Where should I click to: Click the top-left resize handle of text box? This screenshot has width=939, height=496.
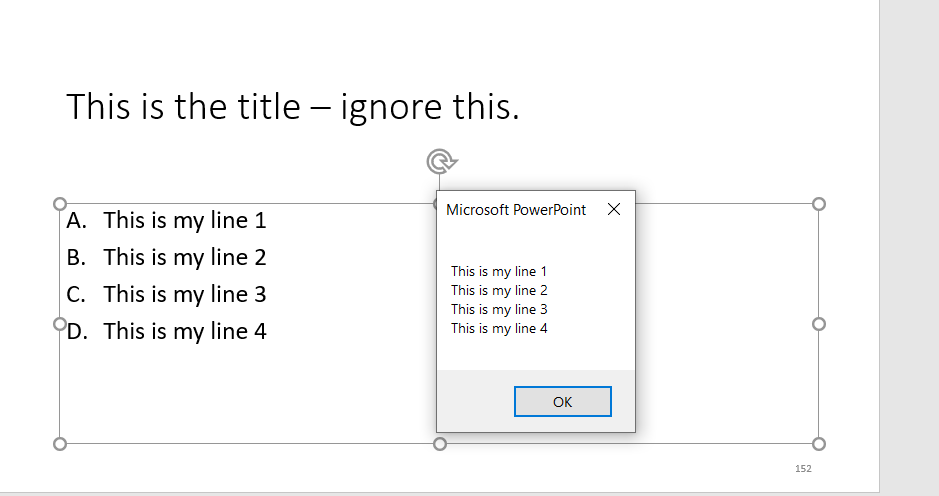[x=59, y=204]
